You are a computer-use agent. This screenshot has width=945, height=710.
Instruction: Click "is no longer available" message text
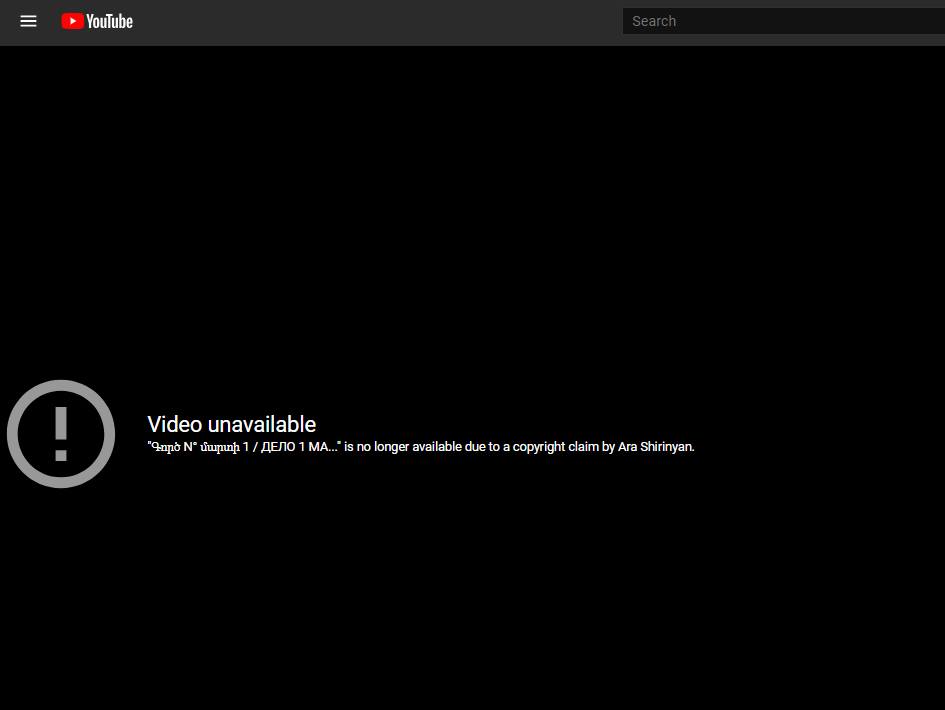click(x=410, y=447)
